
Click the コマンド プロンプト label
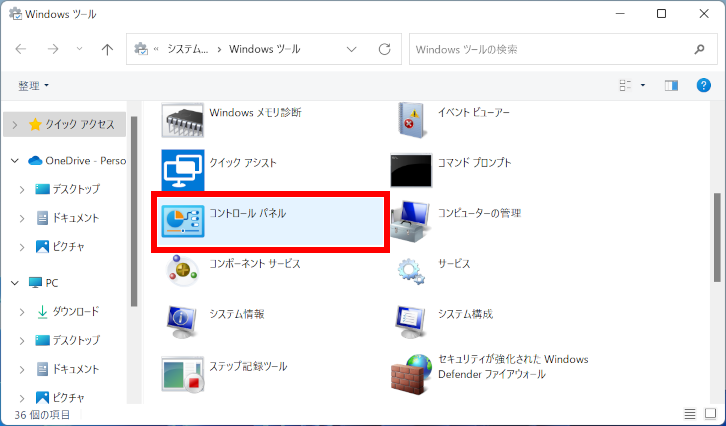[475, 163]
